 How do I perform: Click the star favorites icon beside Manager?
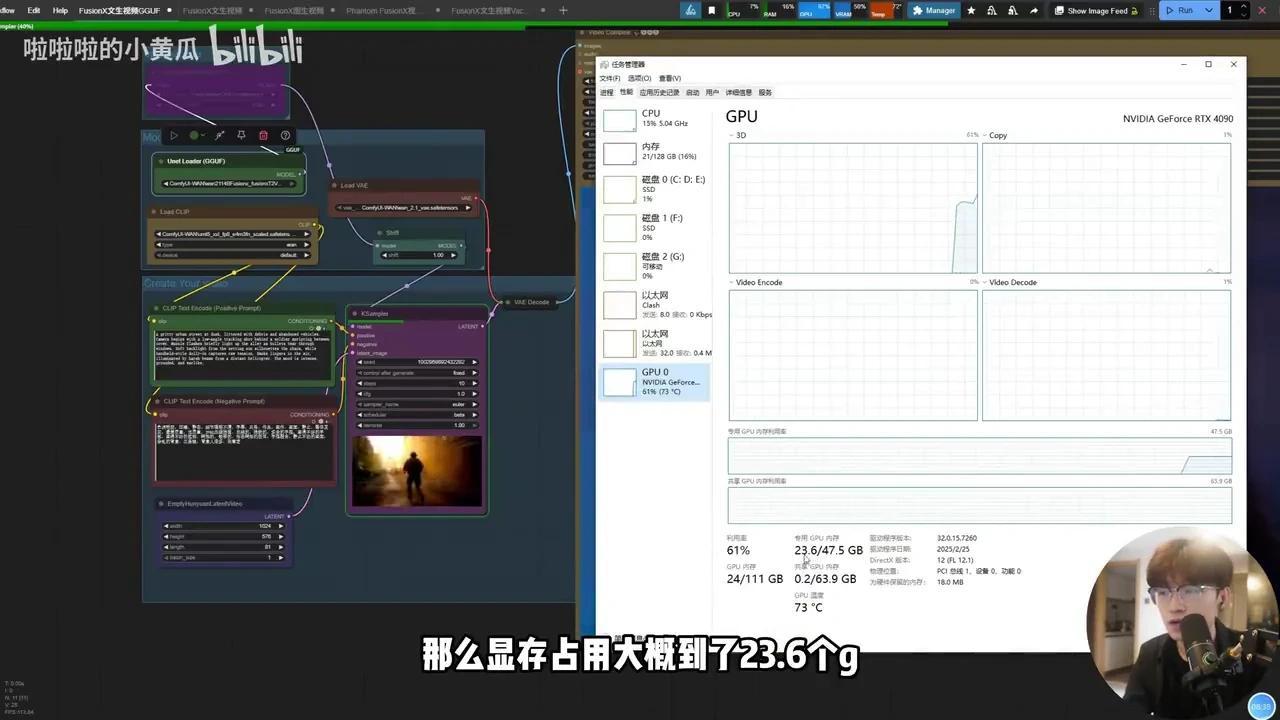tap(970, 10)
